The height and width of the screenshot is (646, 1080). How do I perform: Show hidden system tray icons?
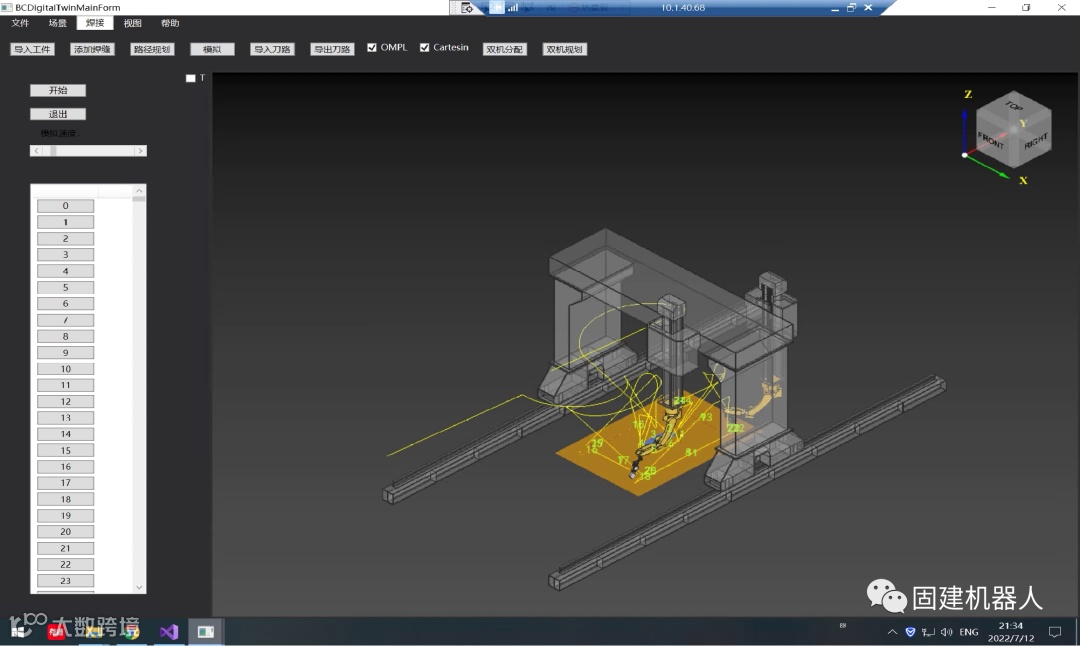coord(892,632)
